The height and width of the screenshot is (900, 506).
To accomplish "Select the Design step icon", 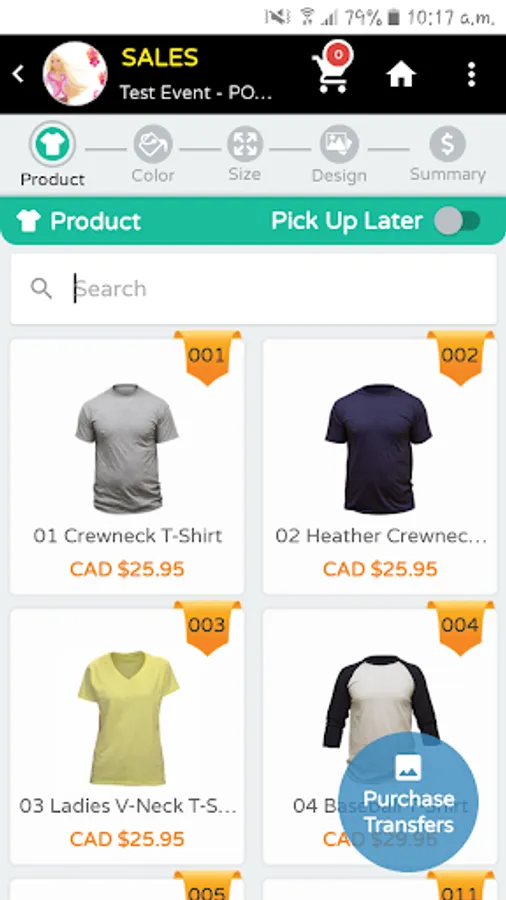I will coord(339,145).
